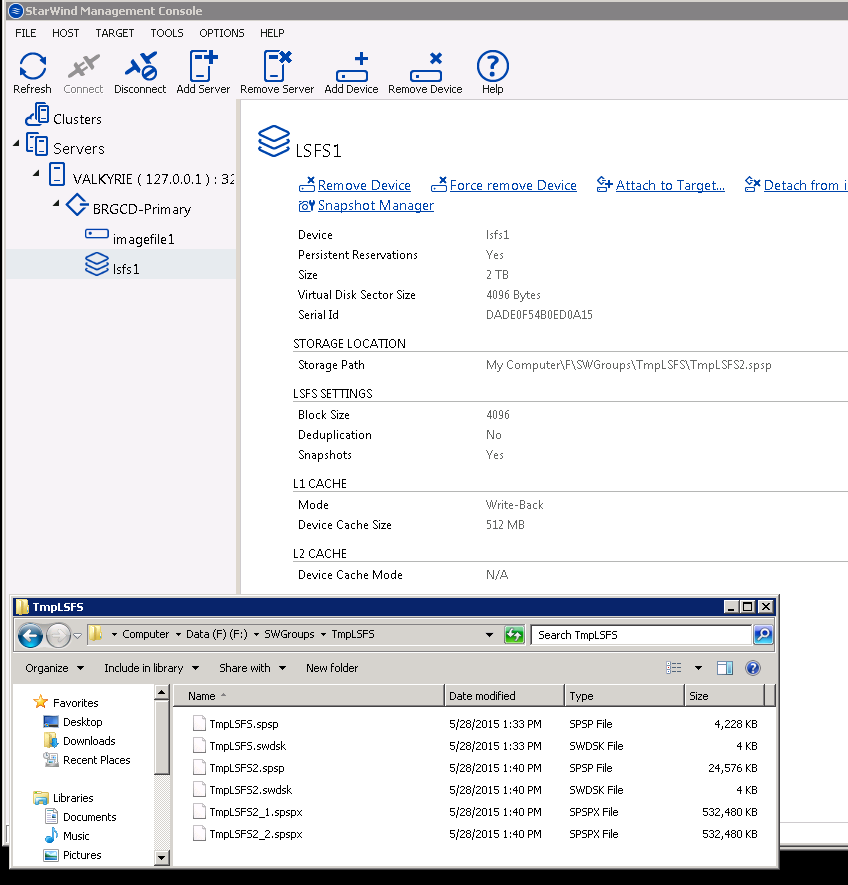
Task: Open the view options dropdown arrow
Action: coord(698,668)
